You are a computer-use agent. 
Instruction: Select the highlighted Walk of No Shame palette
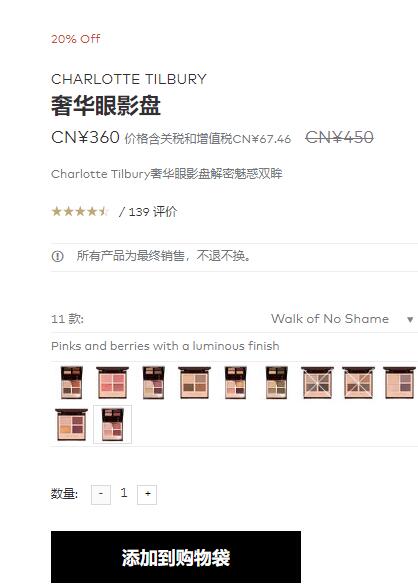tap(112, 425)
